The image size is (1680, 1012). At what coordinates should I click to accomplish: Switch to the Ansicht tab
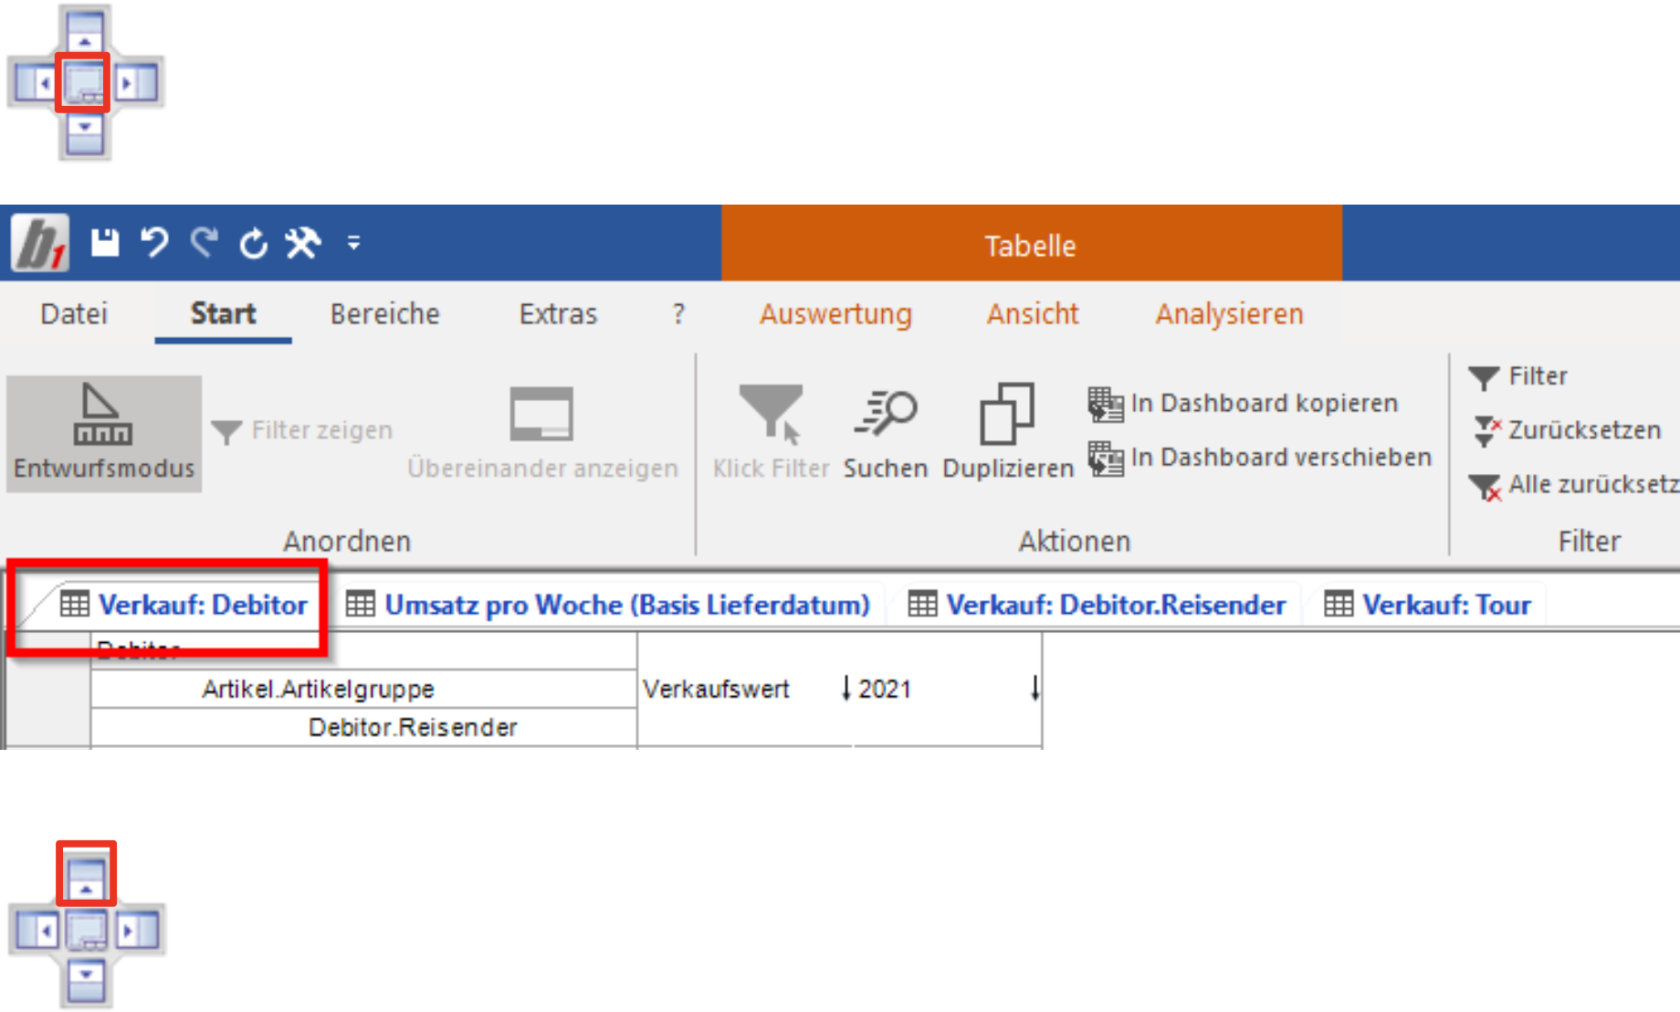pyautogui.click(x=1033, y=314)
